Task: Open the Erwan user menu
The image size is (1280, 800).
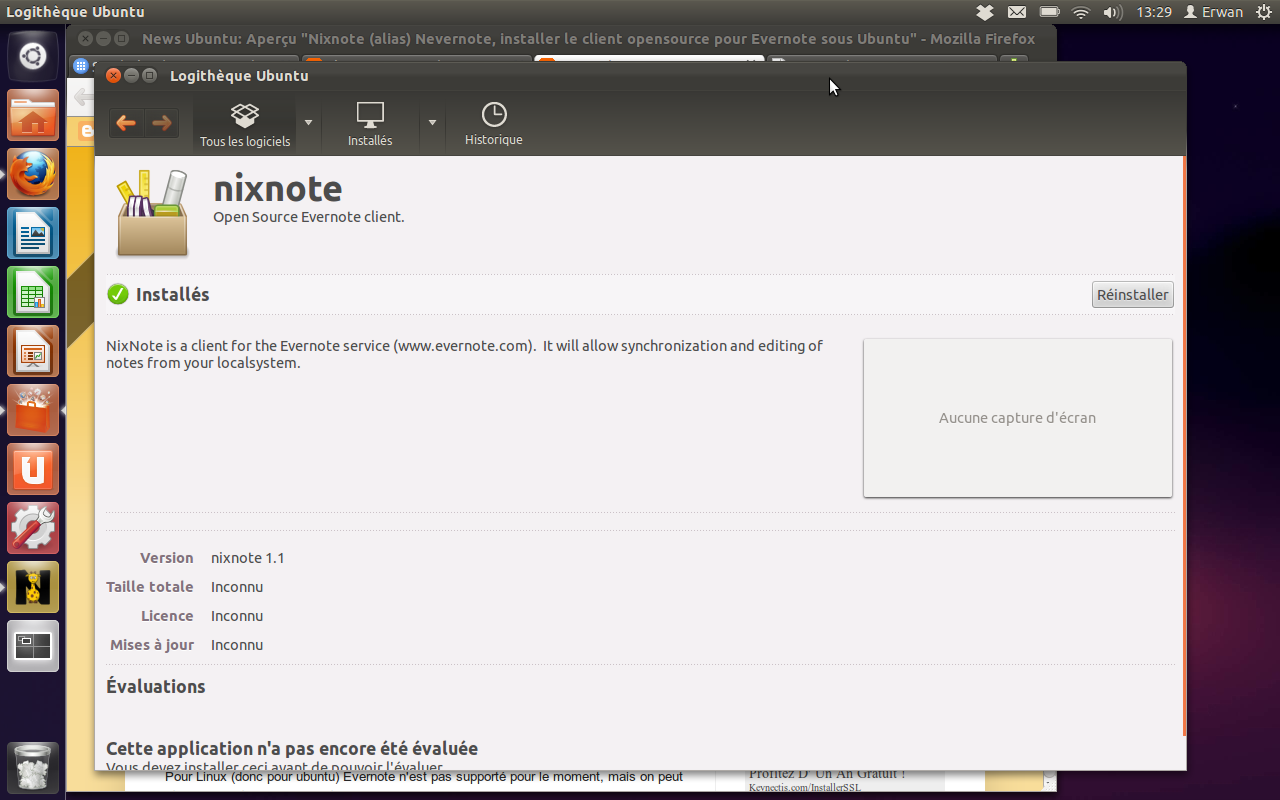Action: coord(1213,12)
